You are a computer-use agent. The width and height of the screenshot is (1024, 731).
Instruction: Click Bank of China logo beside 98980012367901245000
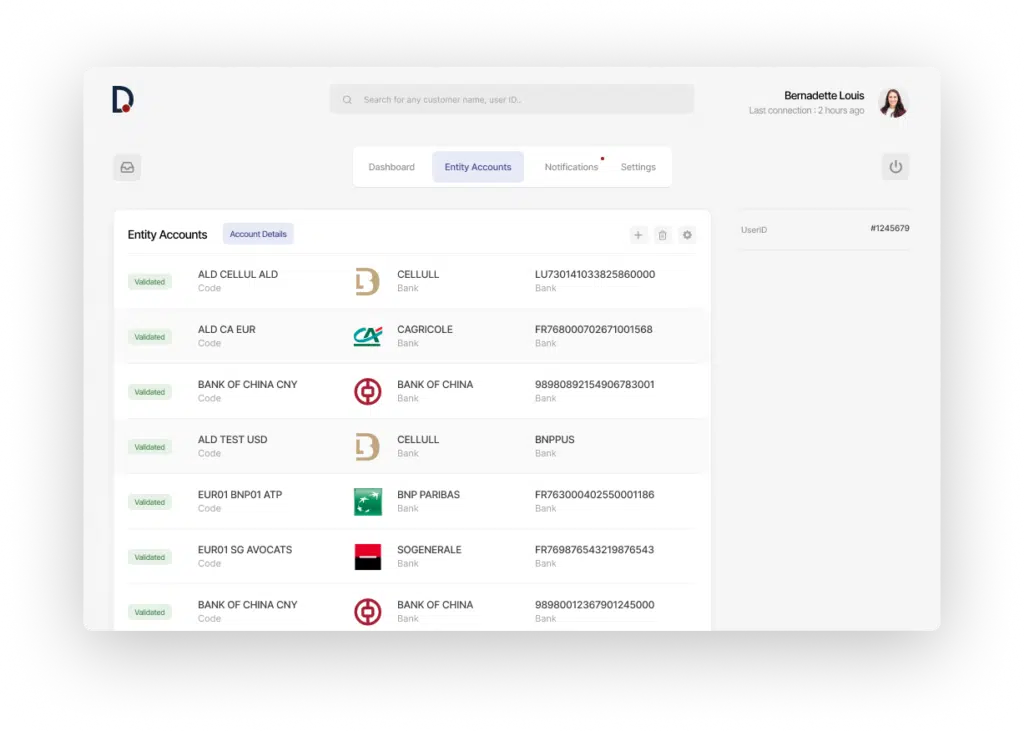point(367,612)
